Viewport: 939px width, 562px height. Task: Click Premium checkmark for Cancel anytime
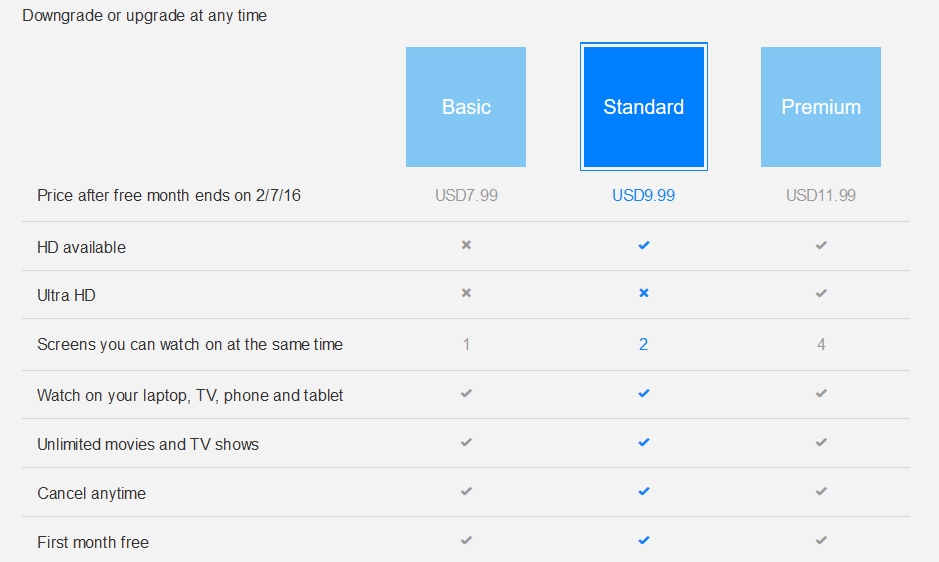click(821, 491)
